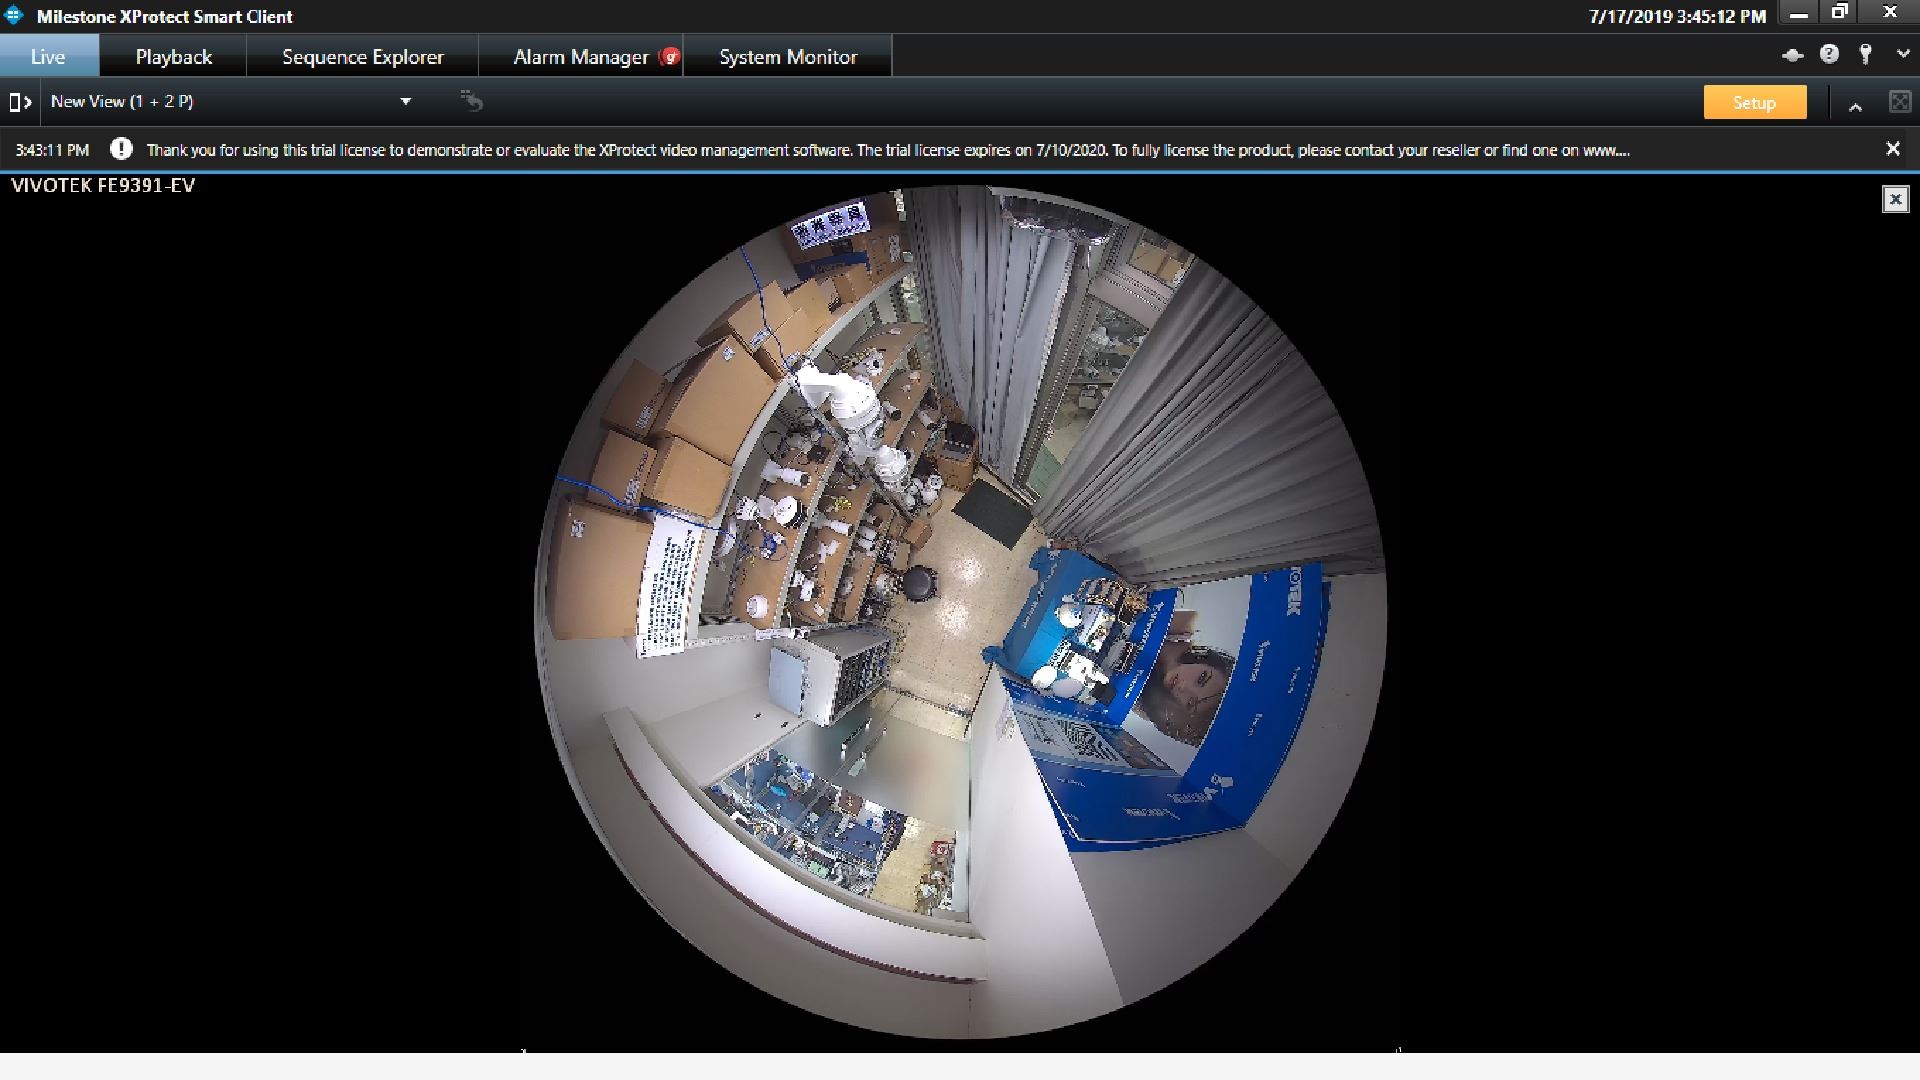Go to the Alarm Manager tab
The image size is (1920, 1080).
pos(581,57)
